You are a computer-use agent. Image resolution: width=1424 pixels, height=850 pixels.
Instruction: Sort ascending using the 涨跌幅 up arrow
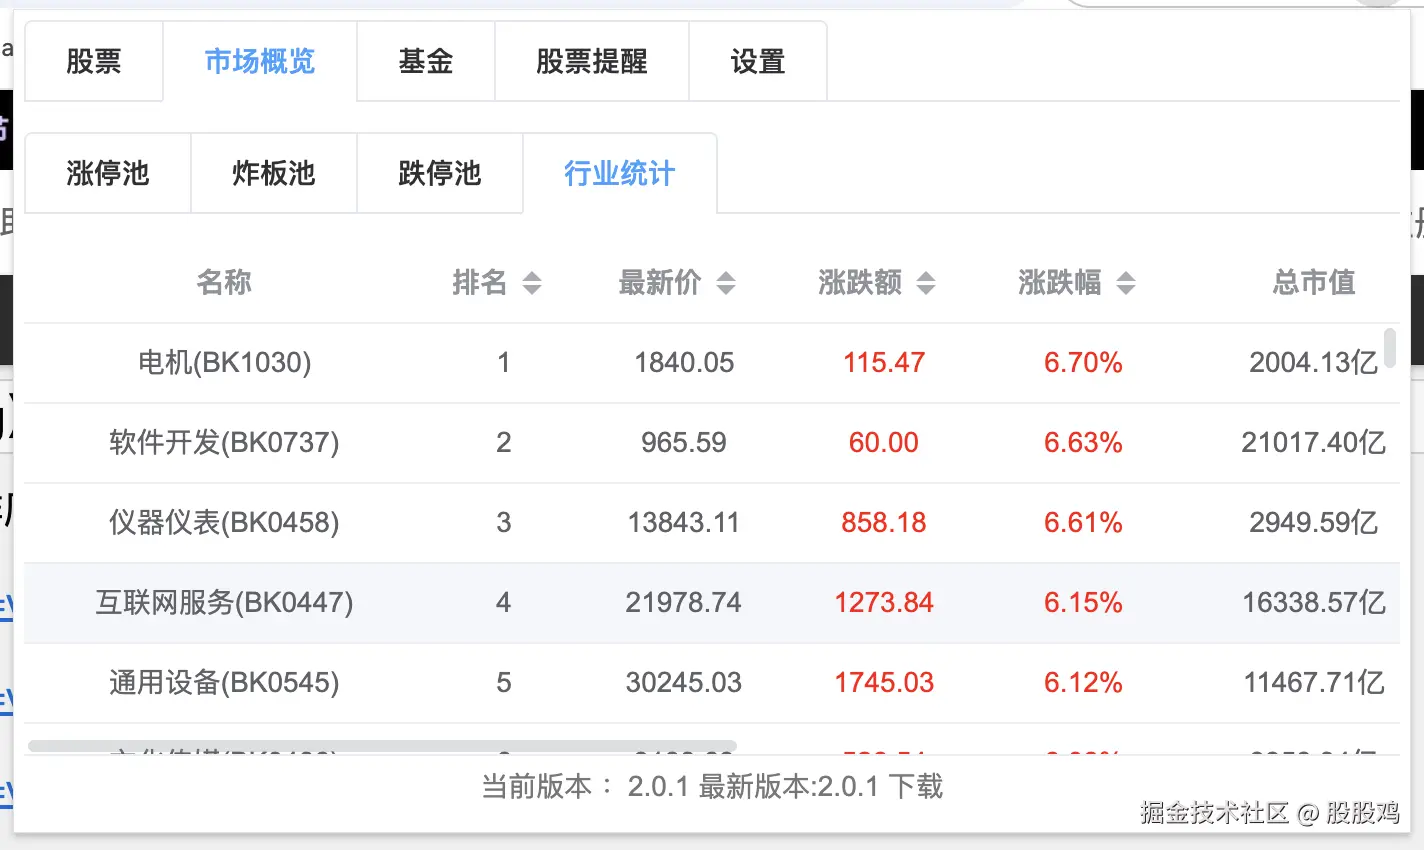click(1128, 276)
